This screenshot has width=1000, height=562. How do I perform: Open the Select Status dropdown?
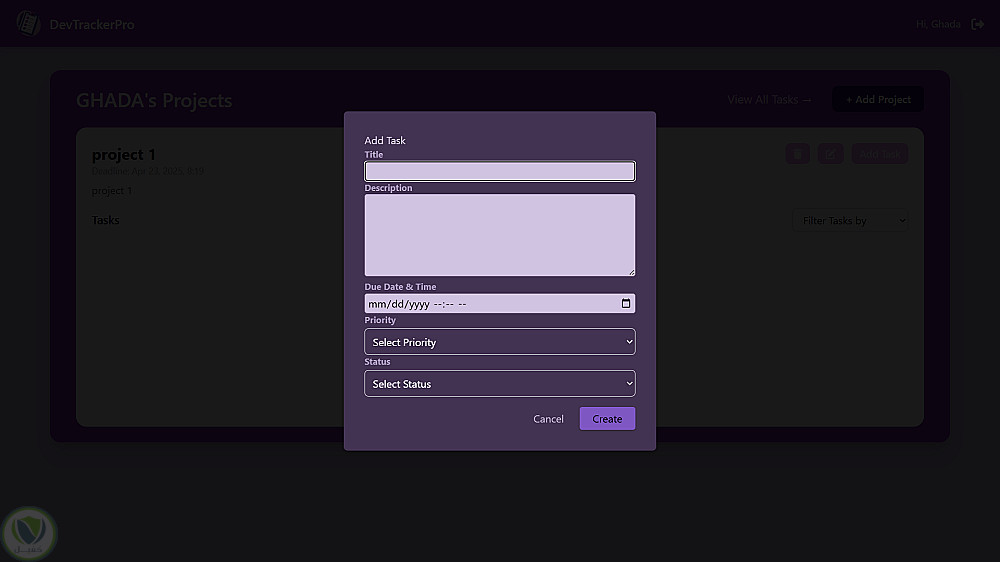click(499, 383)
